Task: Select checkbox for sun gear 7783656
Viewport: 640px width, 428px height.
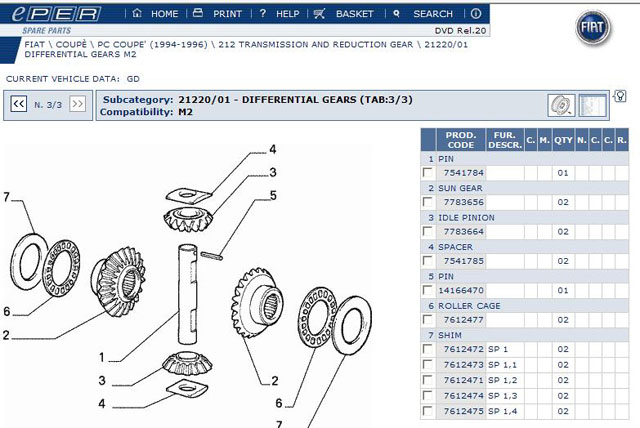Action: [429, 203]
